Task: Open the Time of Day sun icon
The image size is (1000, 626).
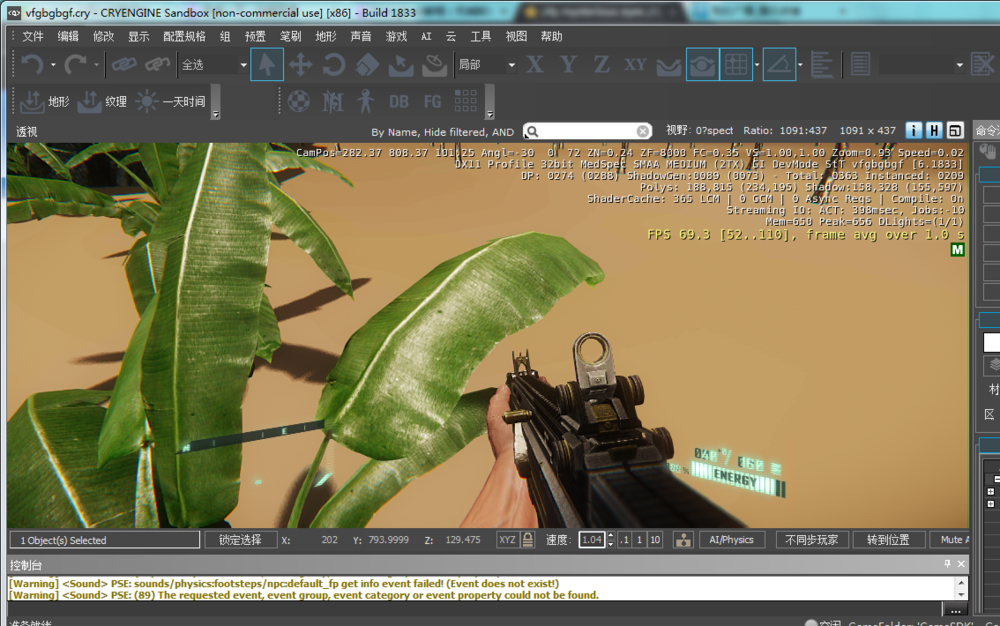Action: point(147,101)
